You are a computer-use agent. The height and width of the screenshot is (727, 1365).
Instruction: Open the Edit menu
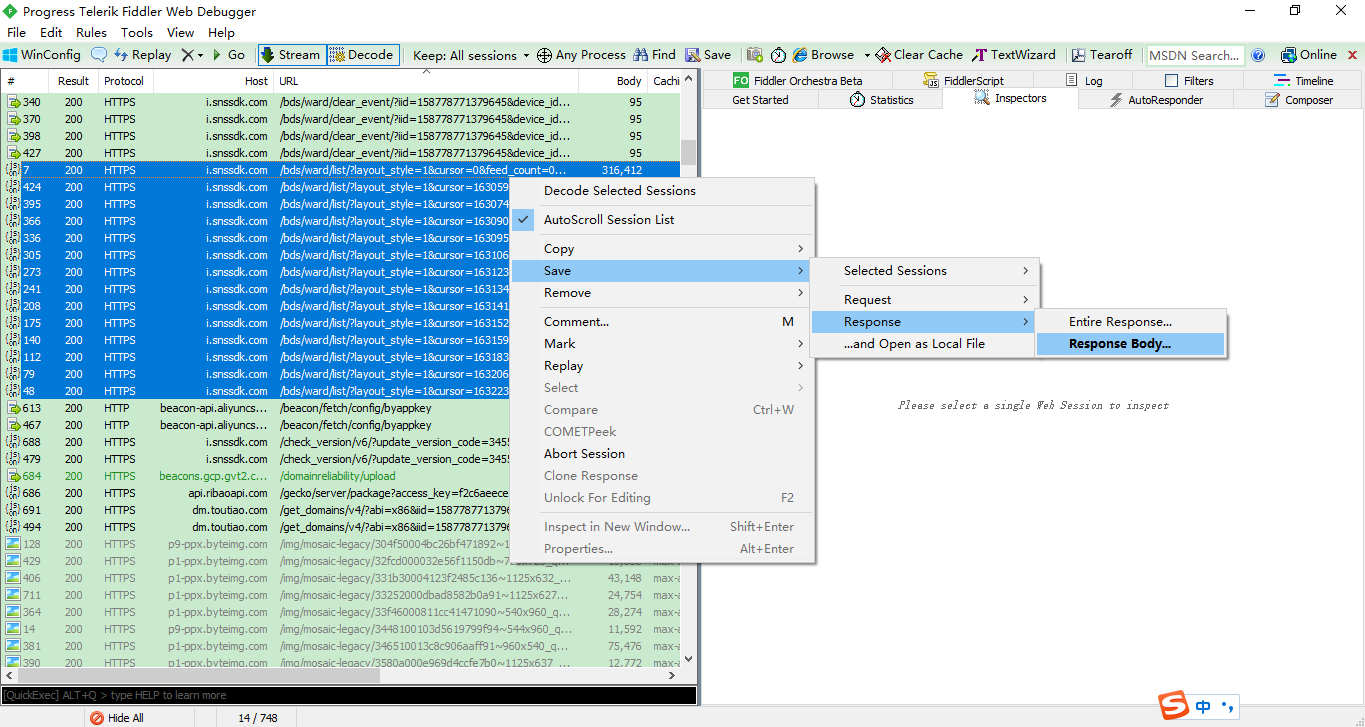(51, 33)
